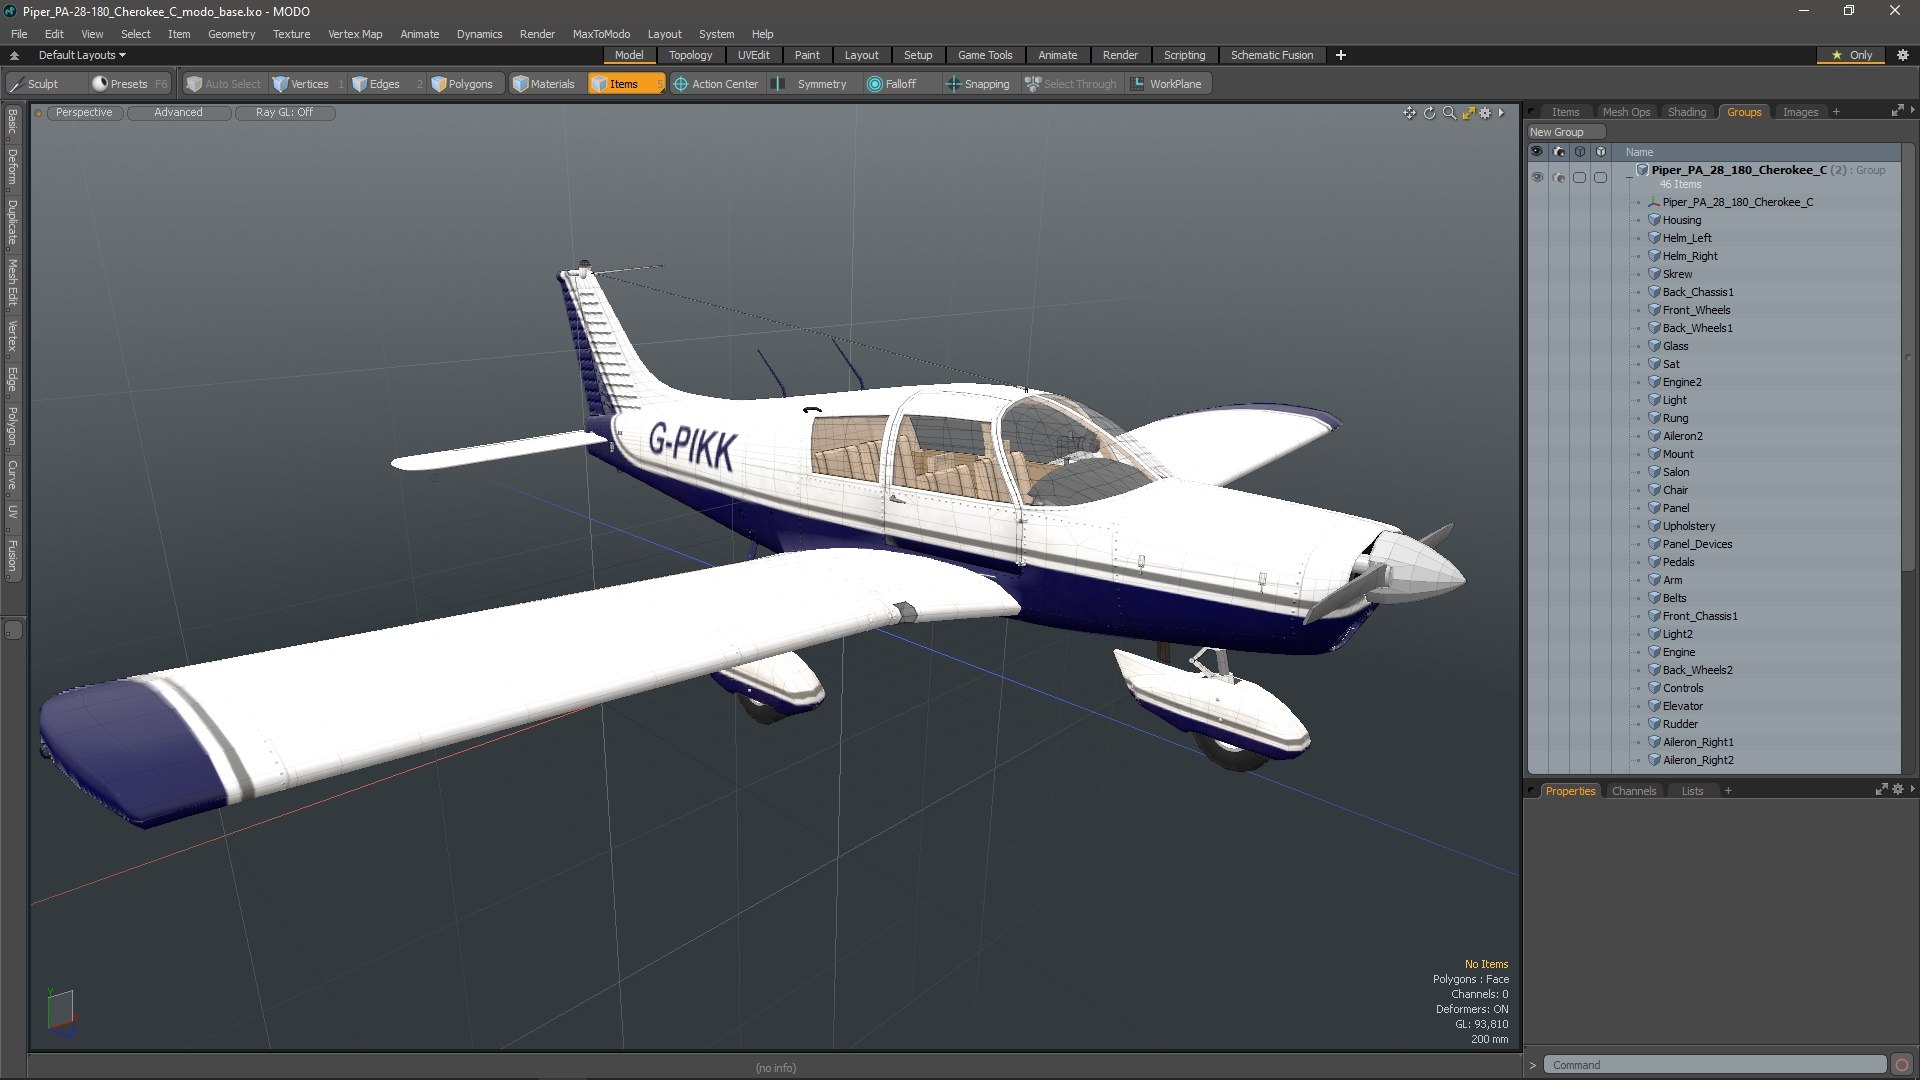Expand the Groups panel side arrow
This screenshot has height=1080, width=1920.
(x=1912, y=111)
